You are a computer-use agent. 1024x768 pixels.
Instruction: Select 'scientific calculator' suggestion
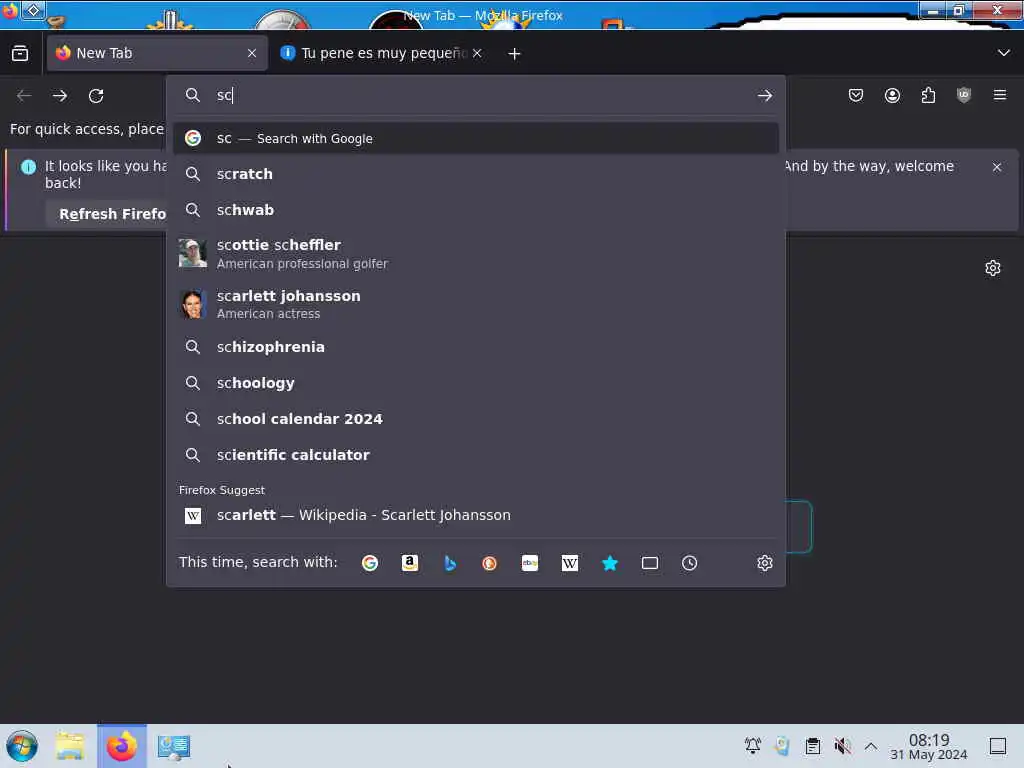pyautogui.click(x=475, y=455)
